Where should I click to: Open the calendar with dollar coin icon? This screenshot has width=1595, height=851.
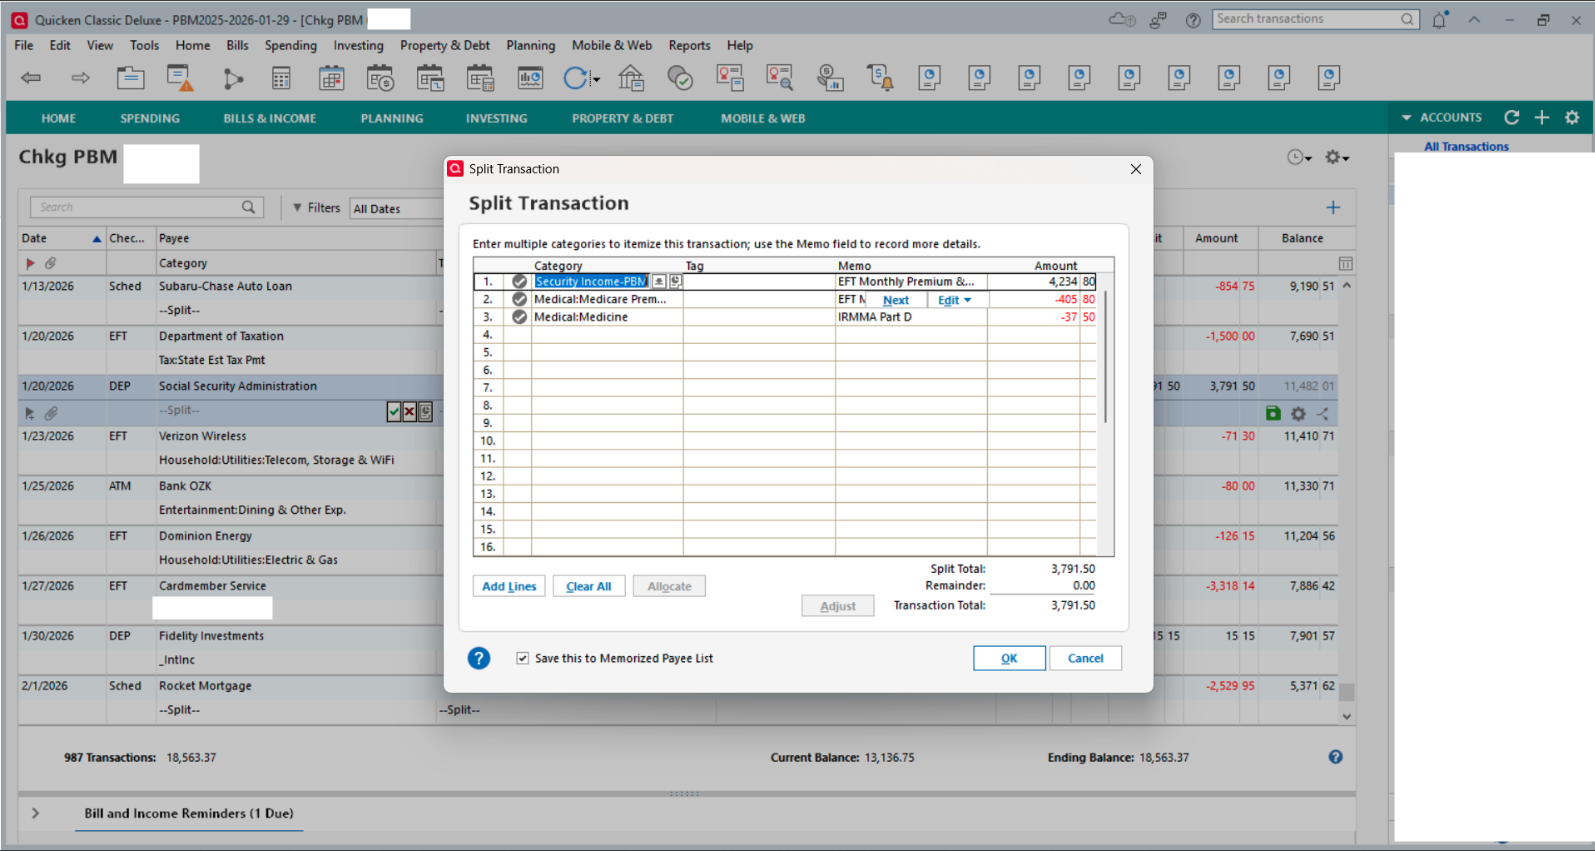pyautogui.click(x=381, y=78)
